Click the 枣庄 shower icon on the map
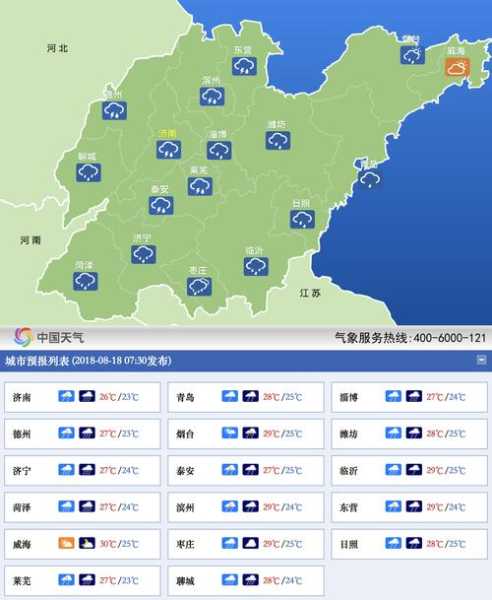The image size is (492, 600). click(199, 286)
